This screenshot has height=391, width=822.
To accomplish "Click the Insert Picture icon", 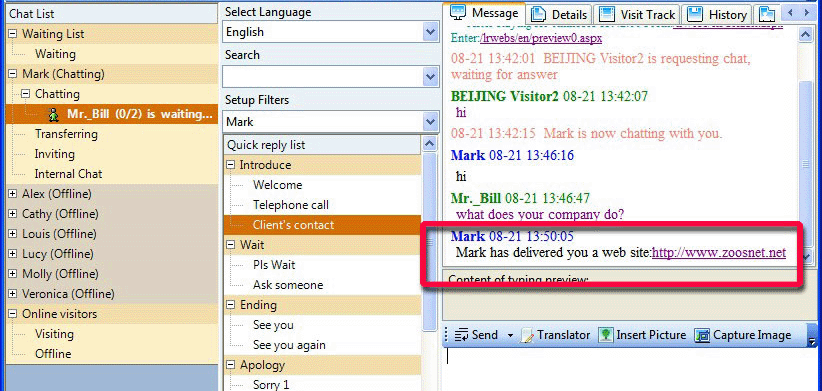I will 606,335.
